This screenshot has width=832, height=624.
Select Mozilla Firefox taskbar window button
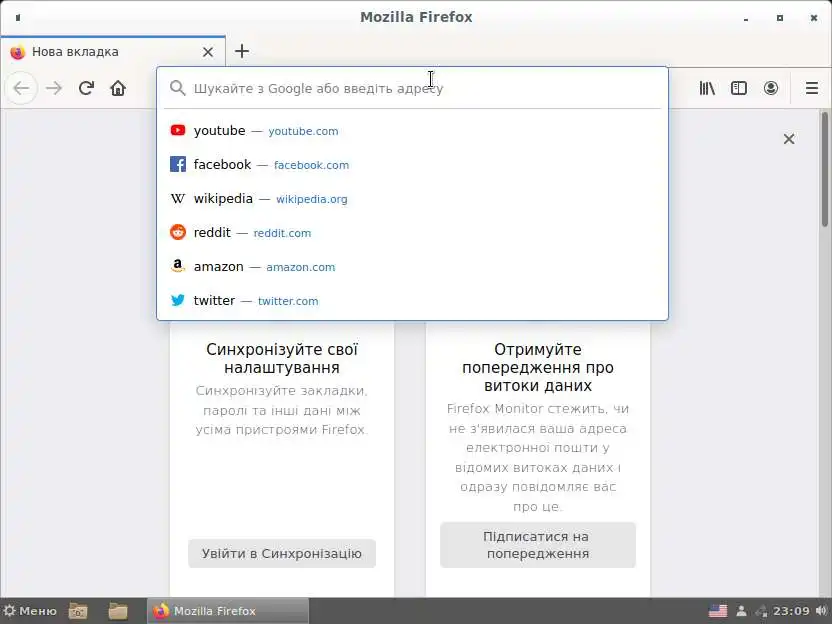click(228, 611)
